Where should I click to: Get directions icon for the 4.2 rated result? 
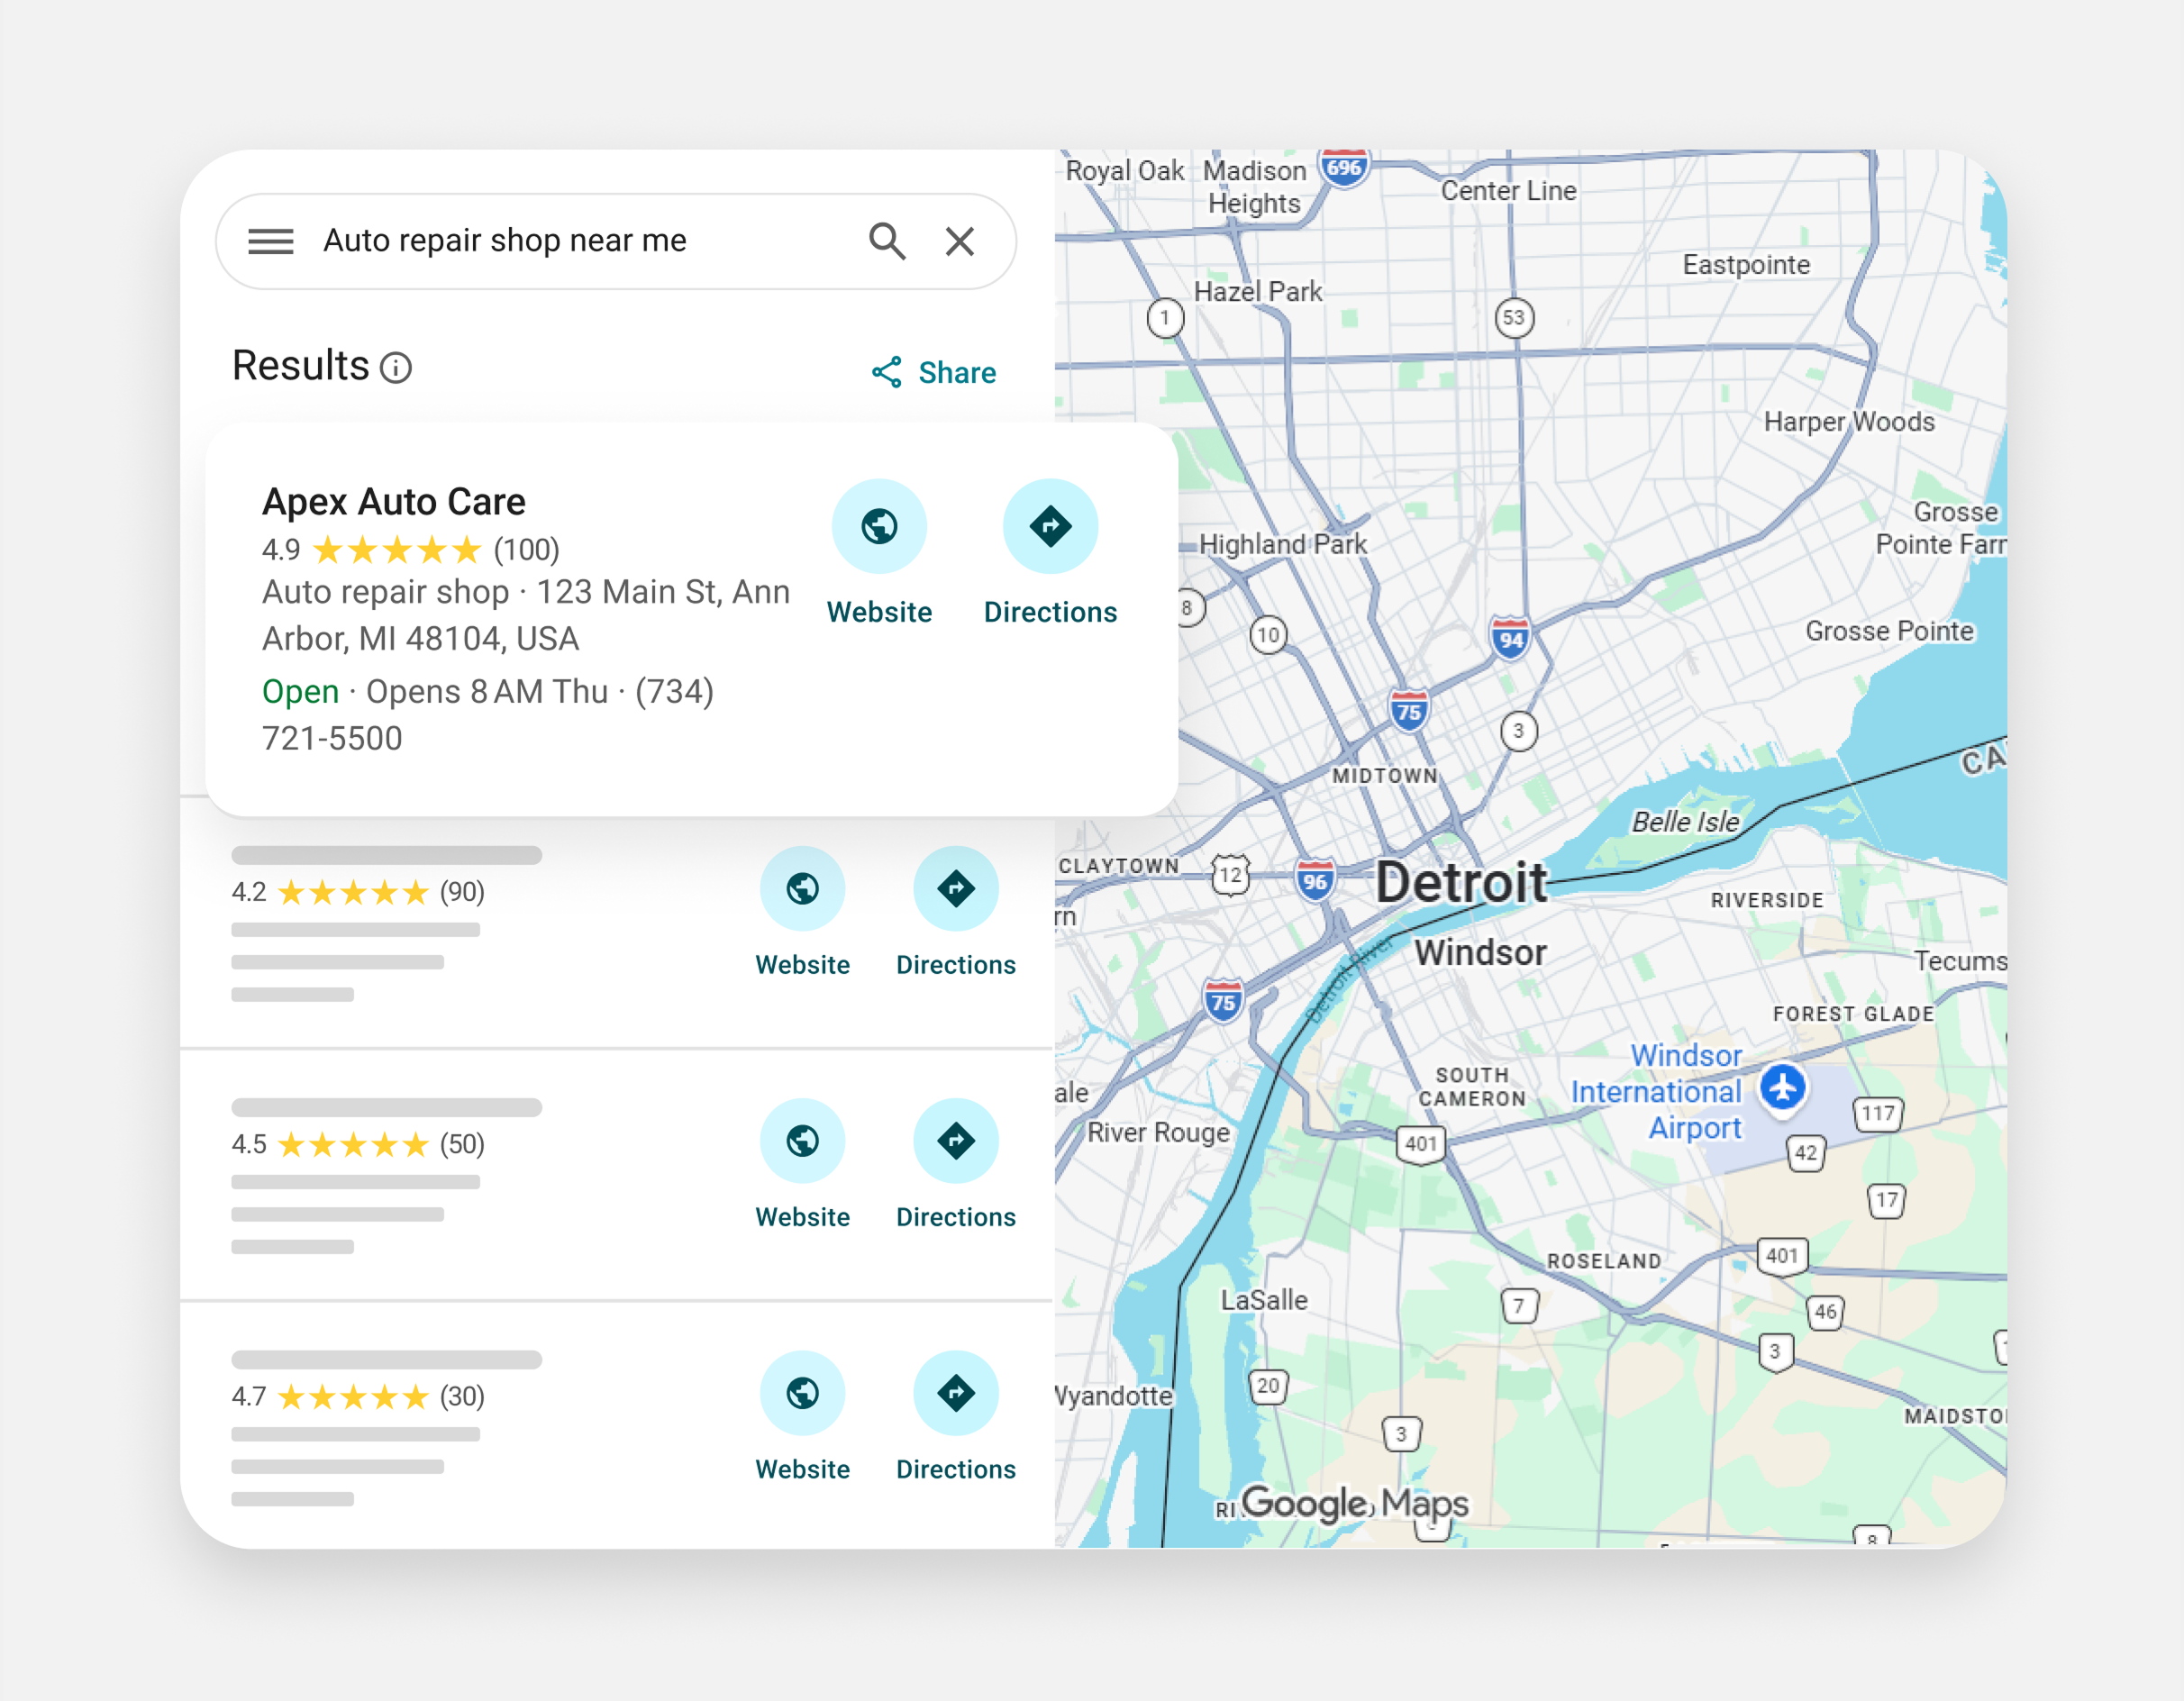956,888
